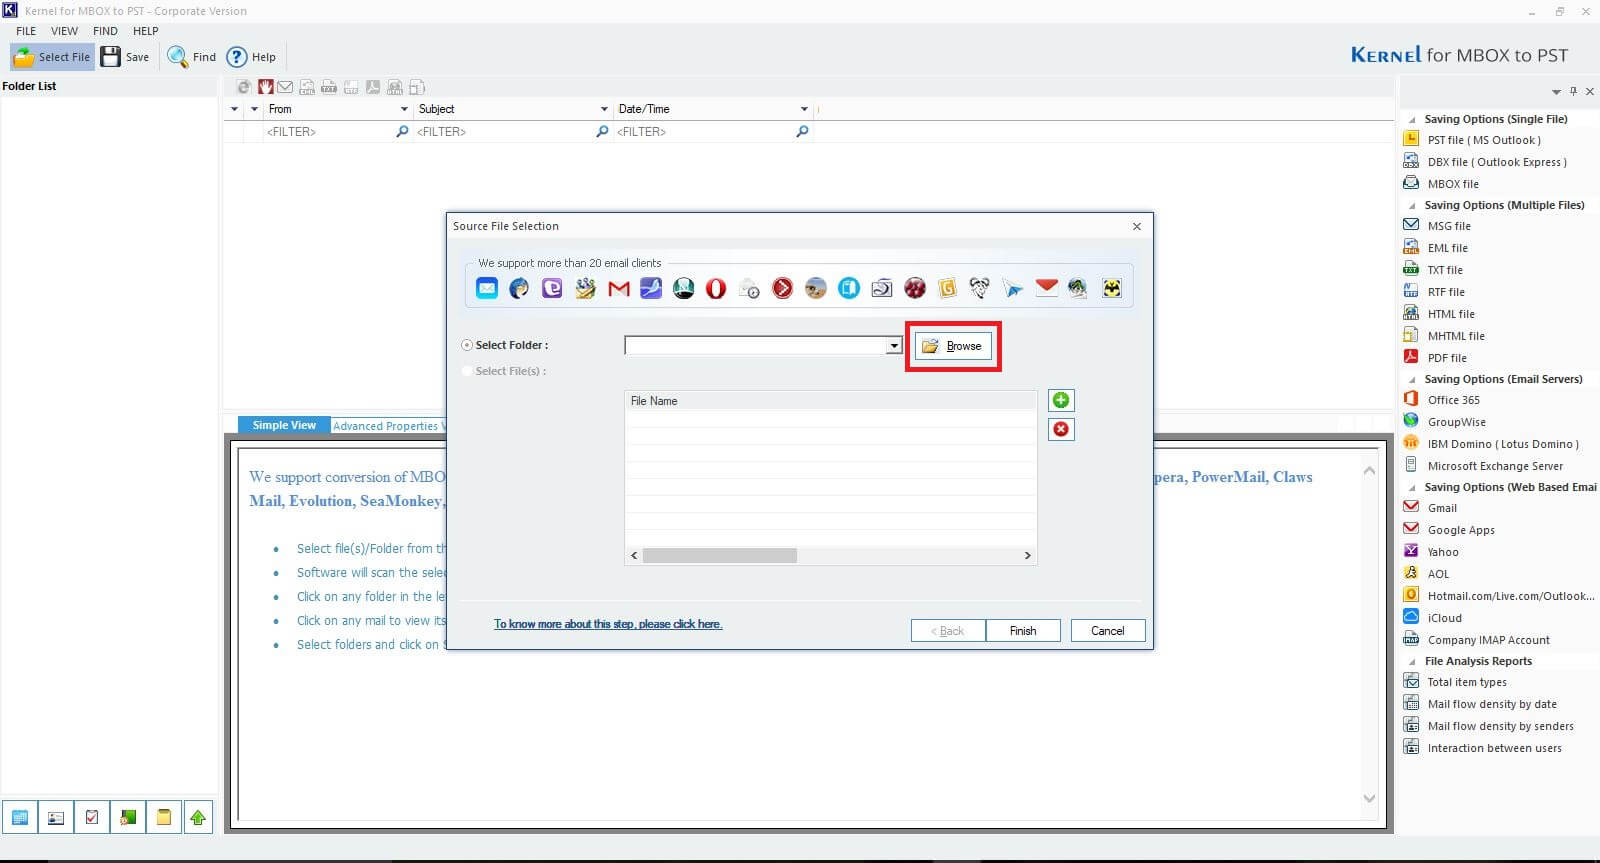Click the Subject column filter search icon
This screenshot has height=863, width=1600.
point(602,131)
